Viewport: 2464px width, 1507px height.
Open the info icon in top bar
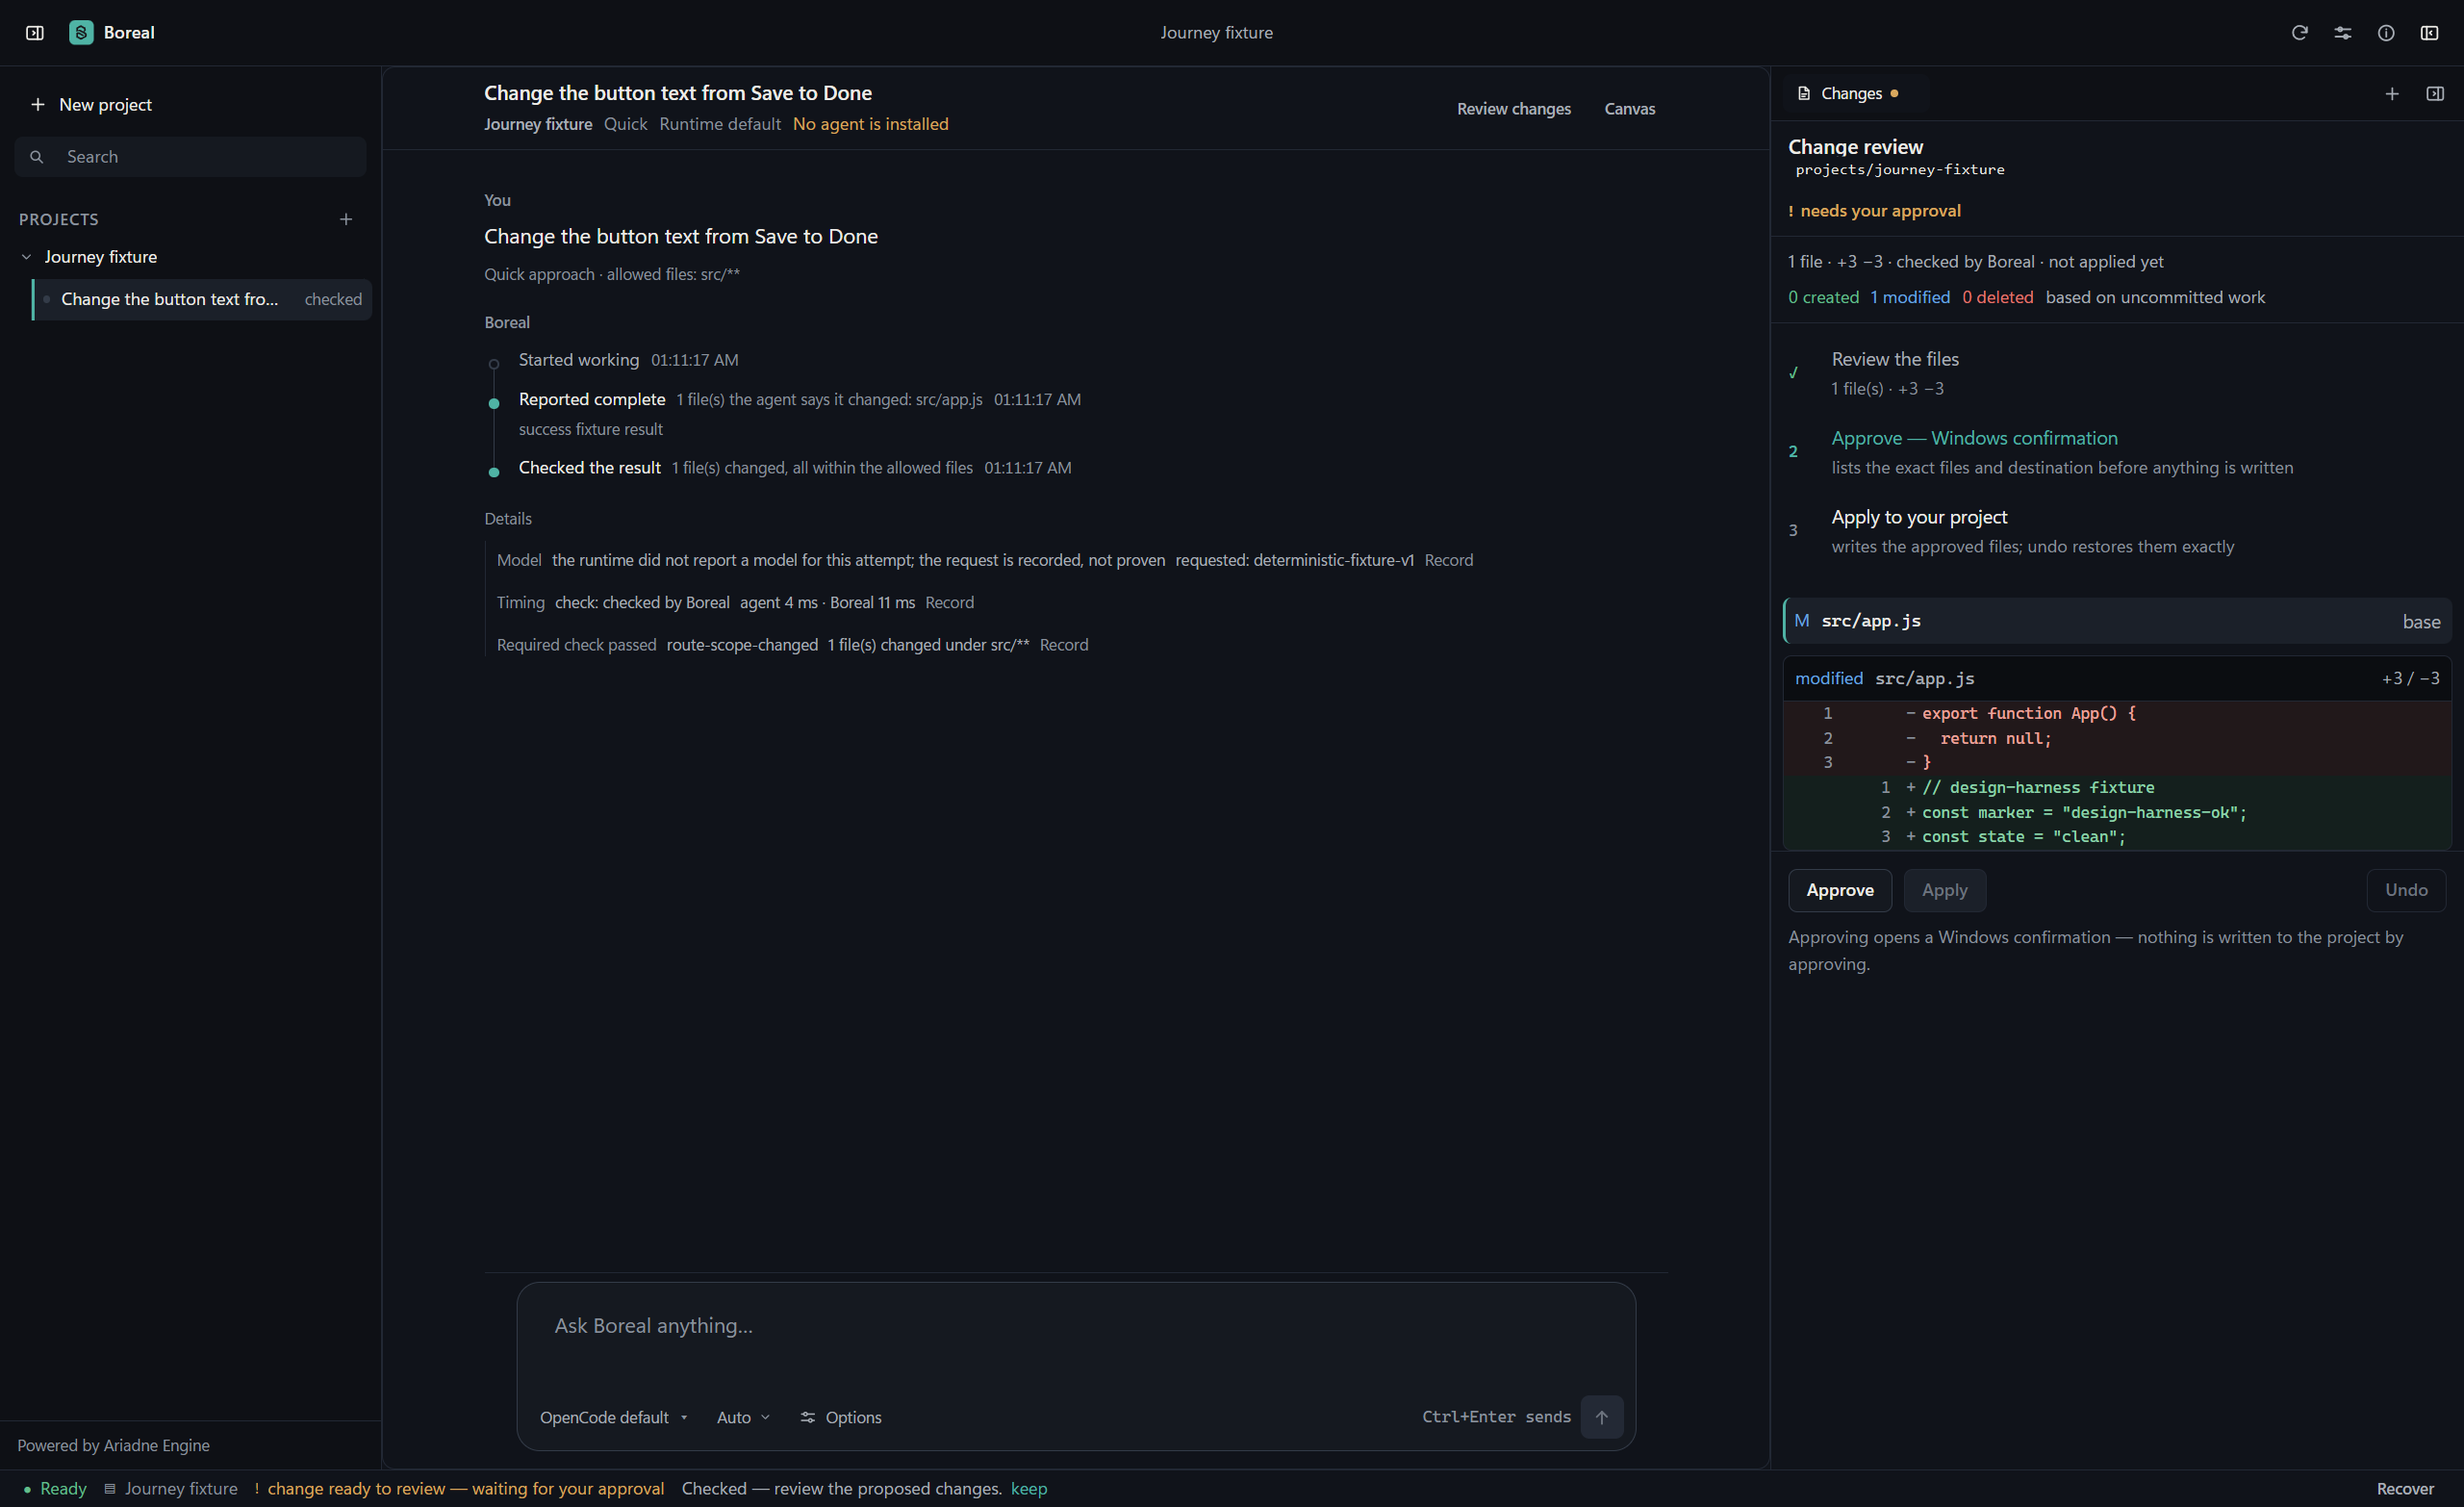coord(2386,33)
